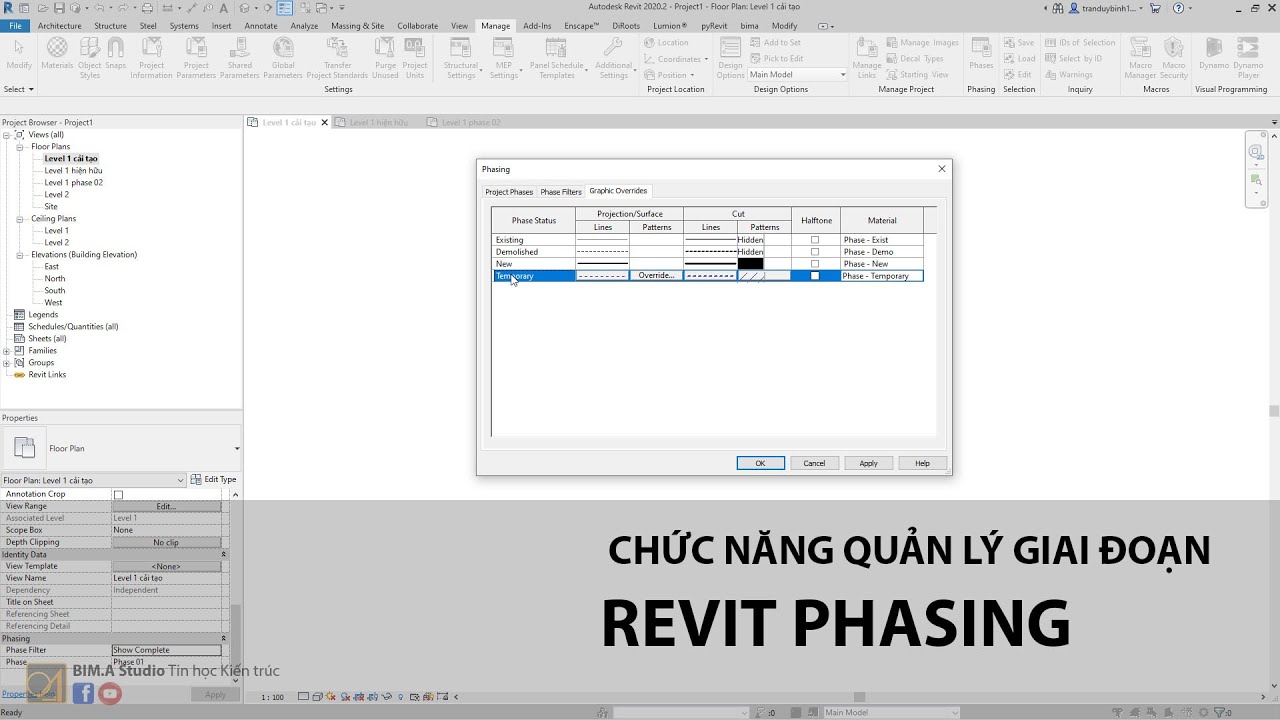The image size is (1280, 720).
Task: Toggle Halftone checkbox for Demolished phase status
Action: click(815, 252)
